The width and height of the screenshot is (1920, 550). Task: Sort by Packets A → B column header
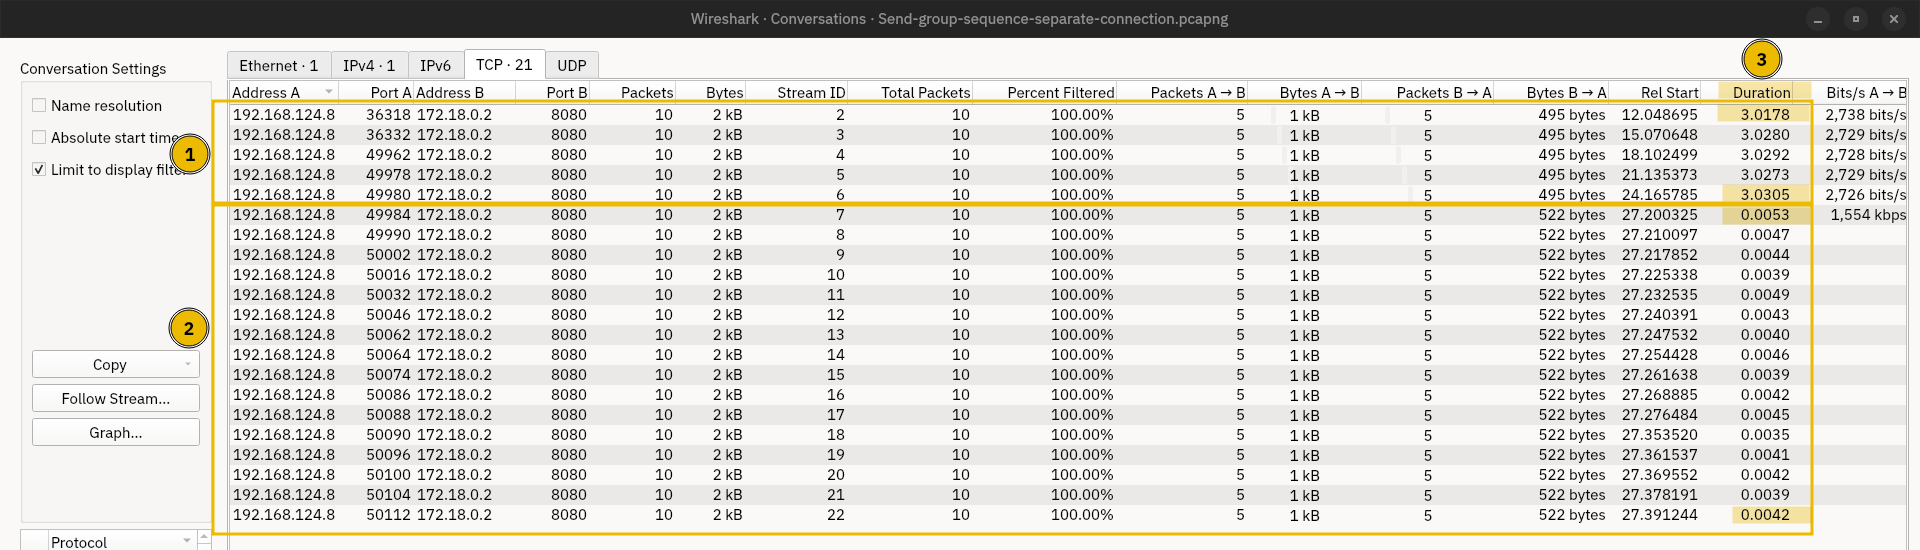[1182, 92]
